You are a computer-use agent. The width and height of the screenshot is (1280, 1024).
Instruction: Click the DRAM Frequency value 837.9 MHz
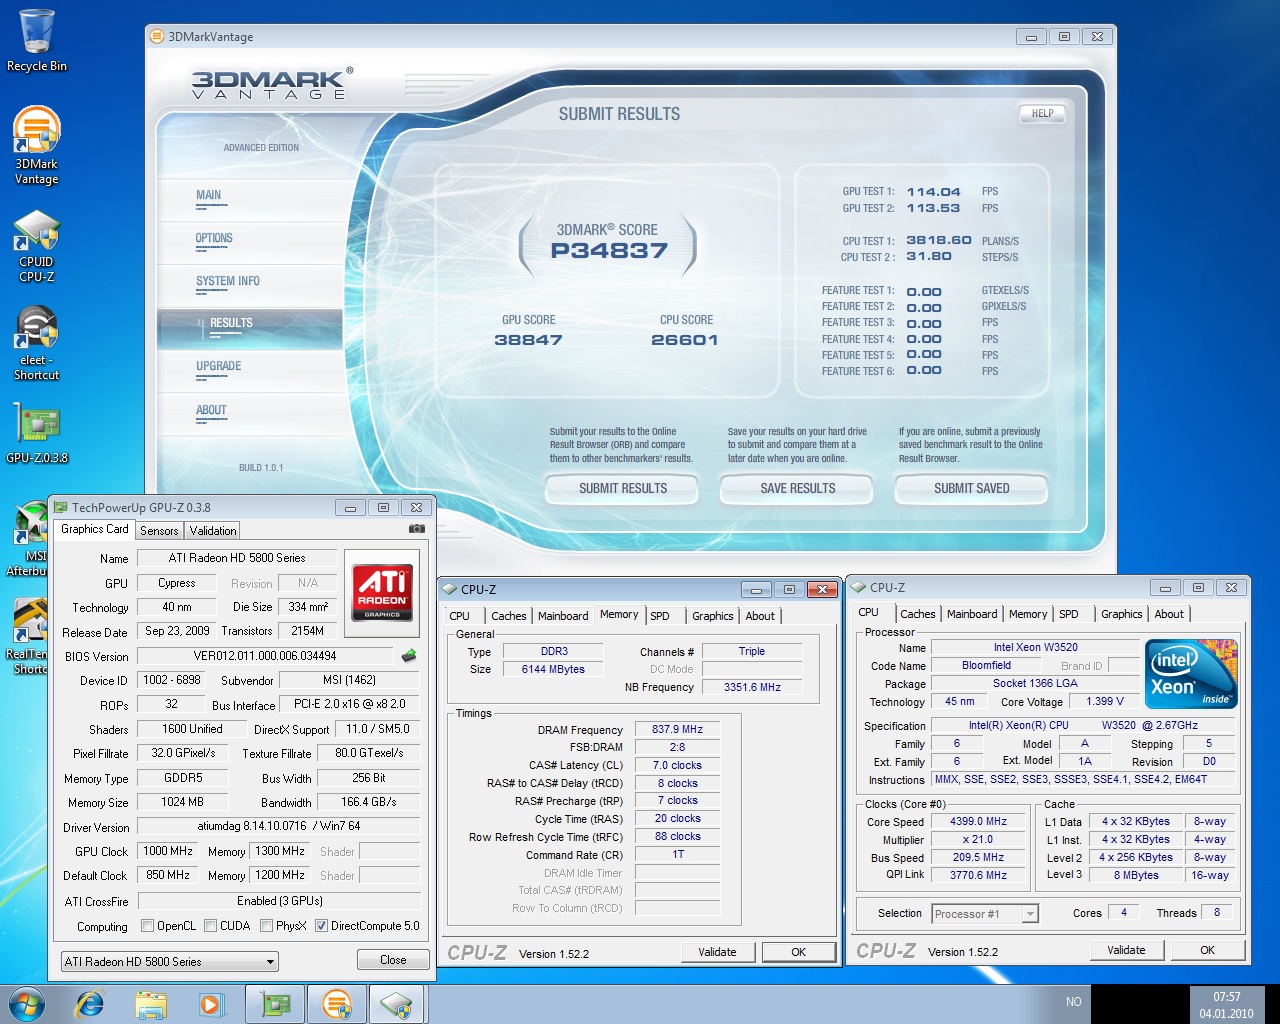(677, 729)
